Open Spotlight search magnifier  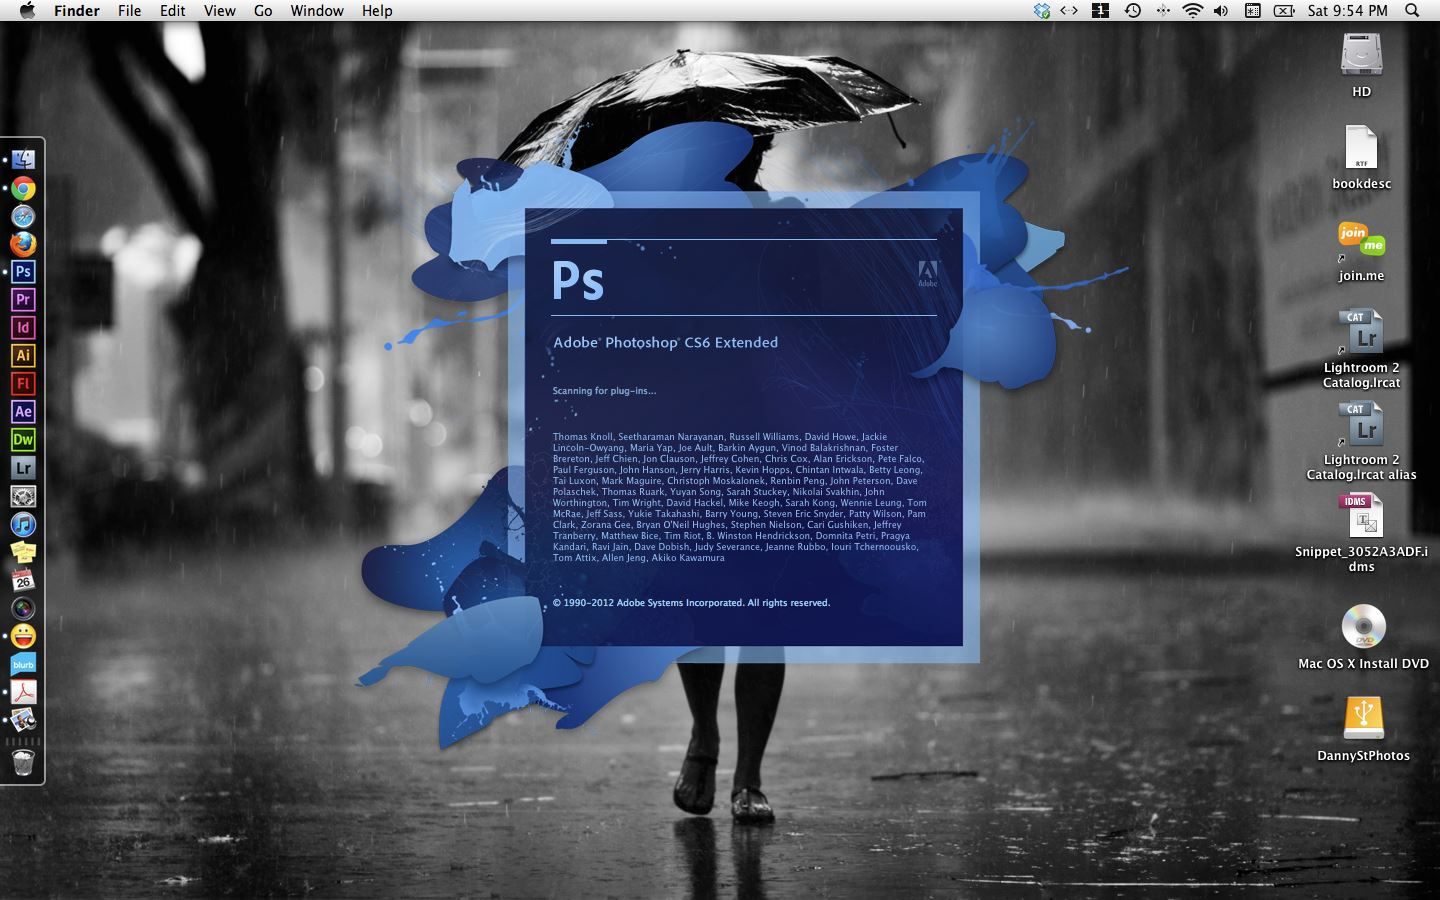pos(1412,11)
